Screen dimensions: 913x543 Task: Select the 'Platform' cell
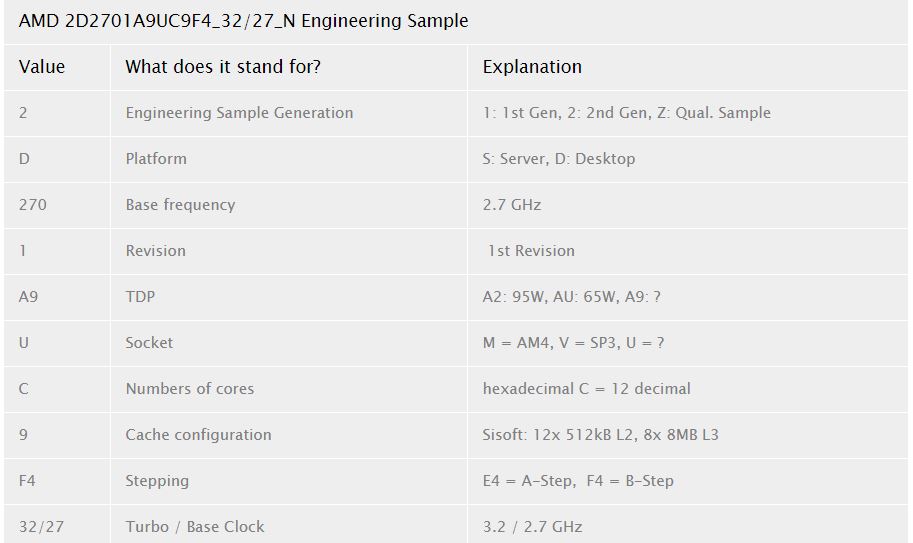[156, 159]
